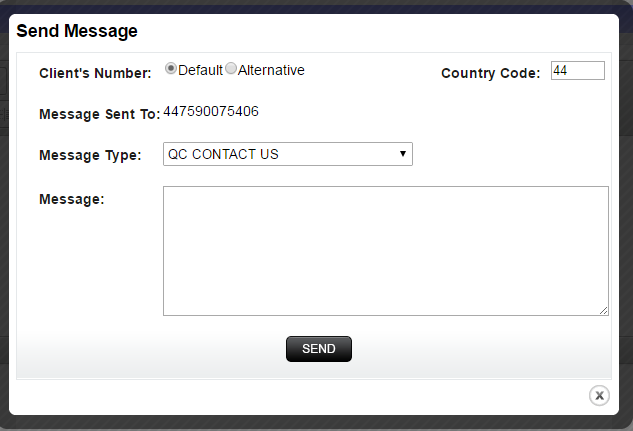Click the "Message:" field label
This screenshot has height=431, width=633.
[x=71, y=199]
